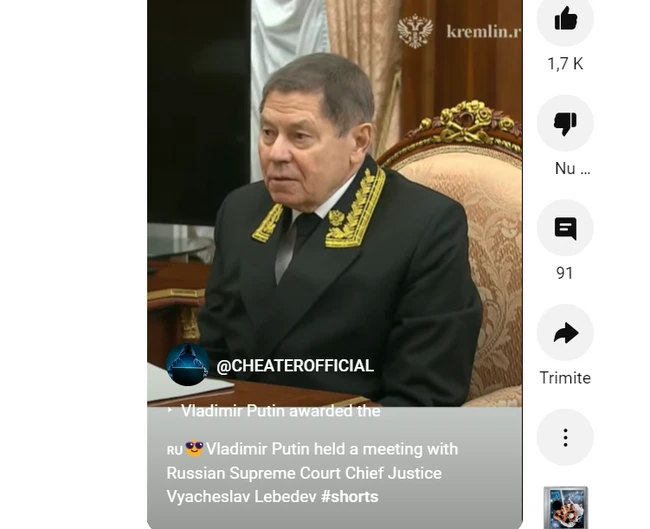This screenshot has height=529, width=650.
Task: Click the 1,7 K like count
Action: pyautogui.click(x=565, y=64)
